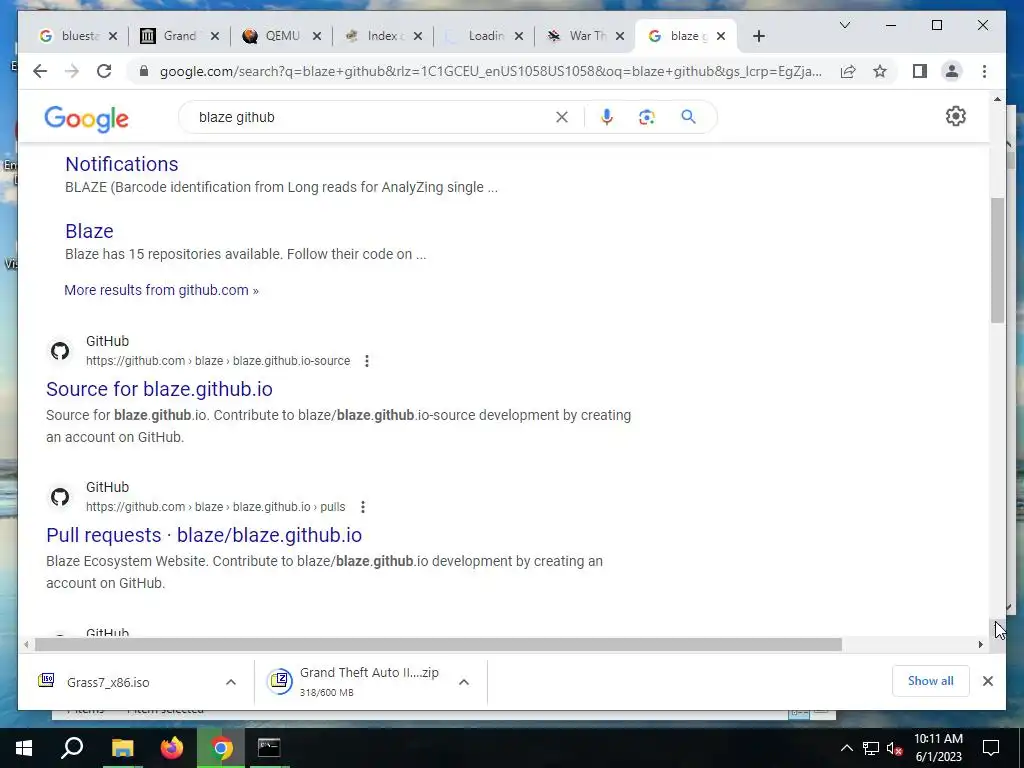Focus the Google search input field
Image resolution: width=1024 pixels, height=768 pixels.
point(372,117)
